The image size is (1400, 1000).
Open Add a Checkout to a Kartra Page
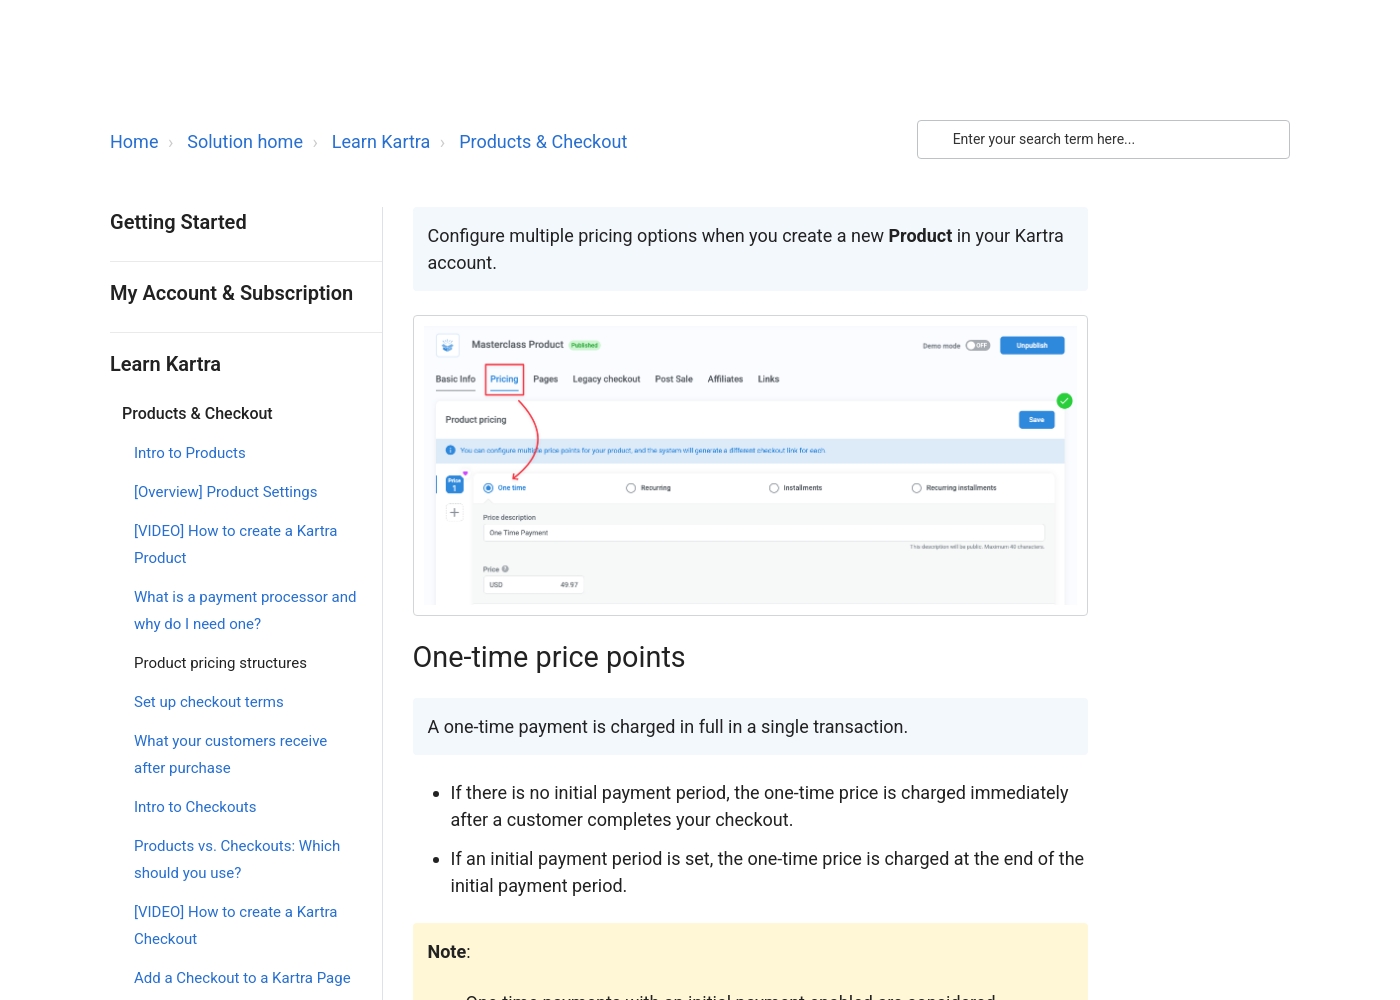pyautogui.click(x=242, y=978)
